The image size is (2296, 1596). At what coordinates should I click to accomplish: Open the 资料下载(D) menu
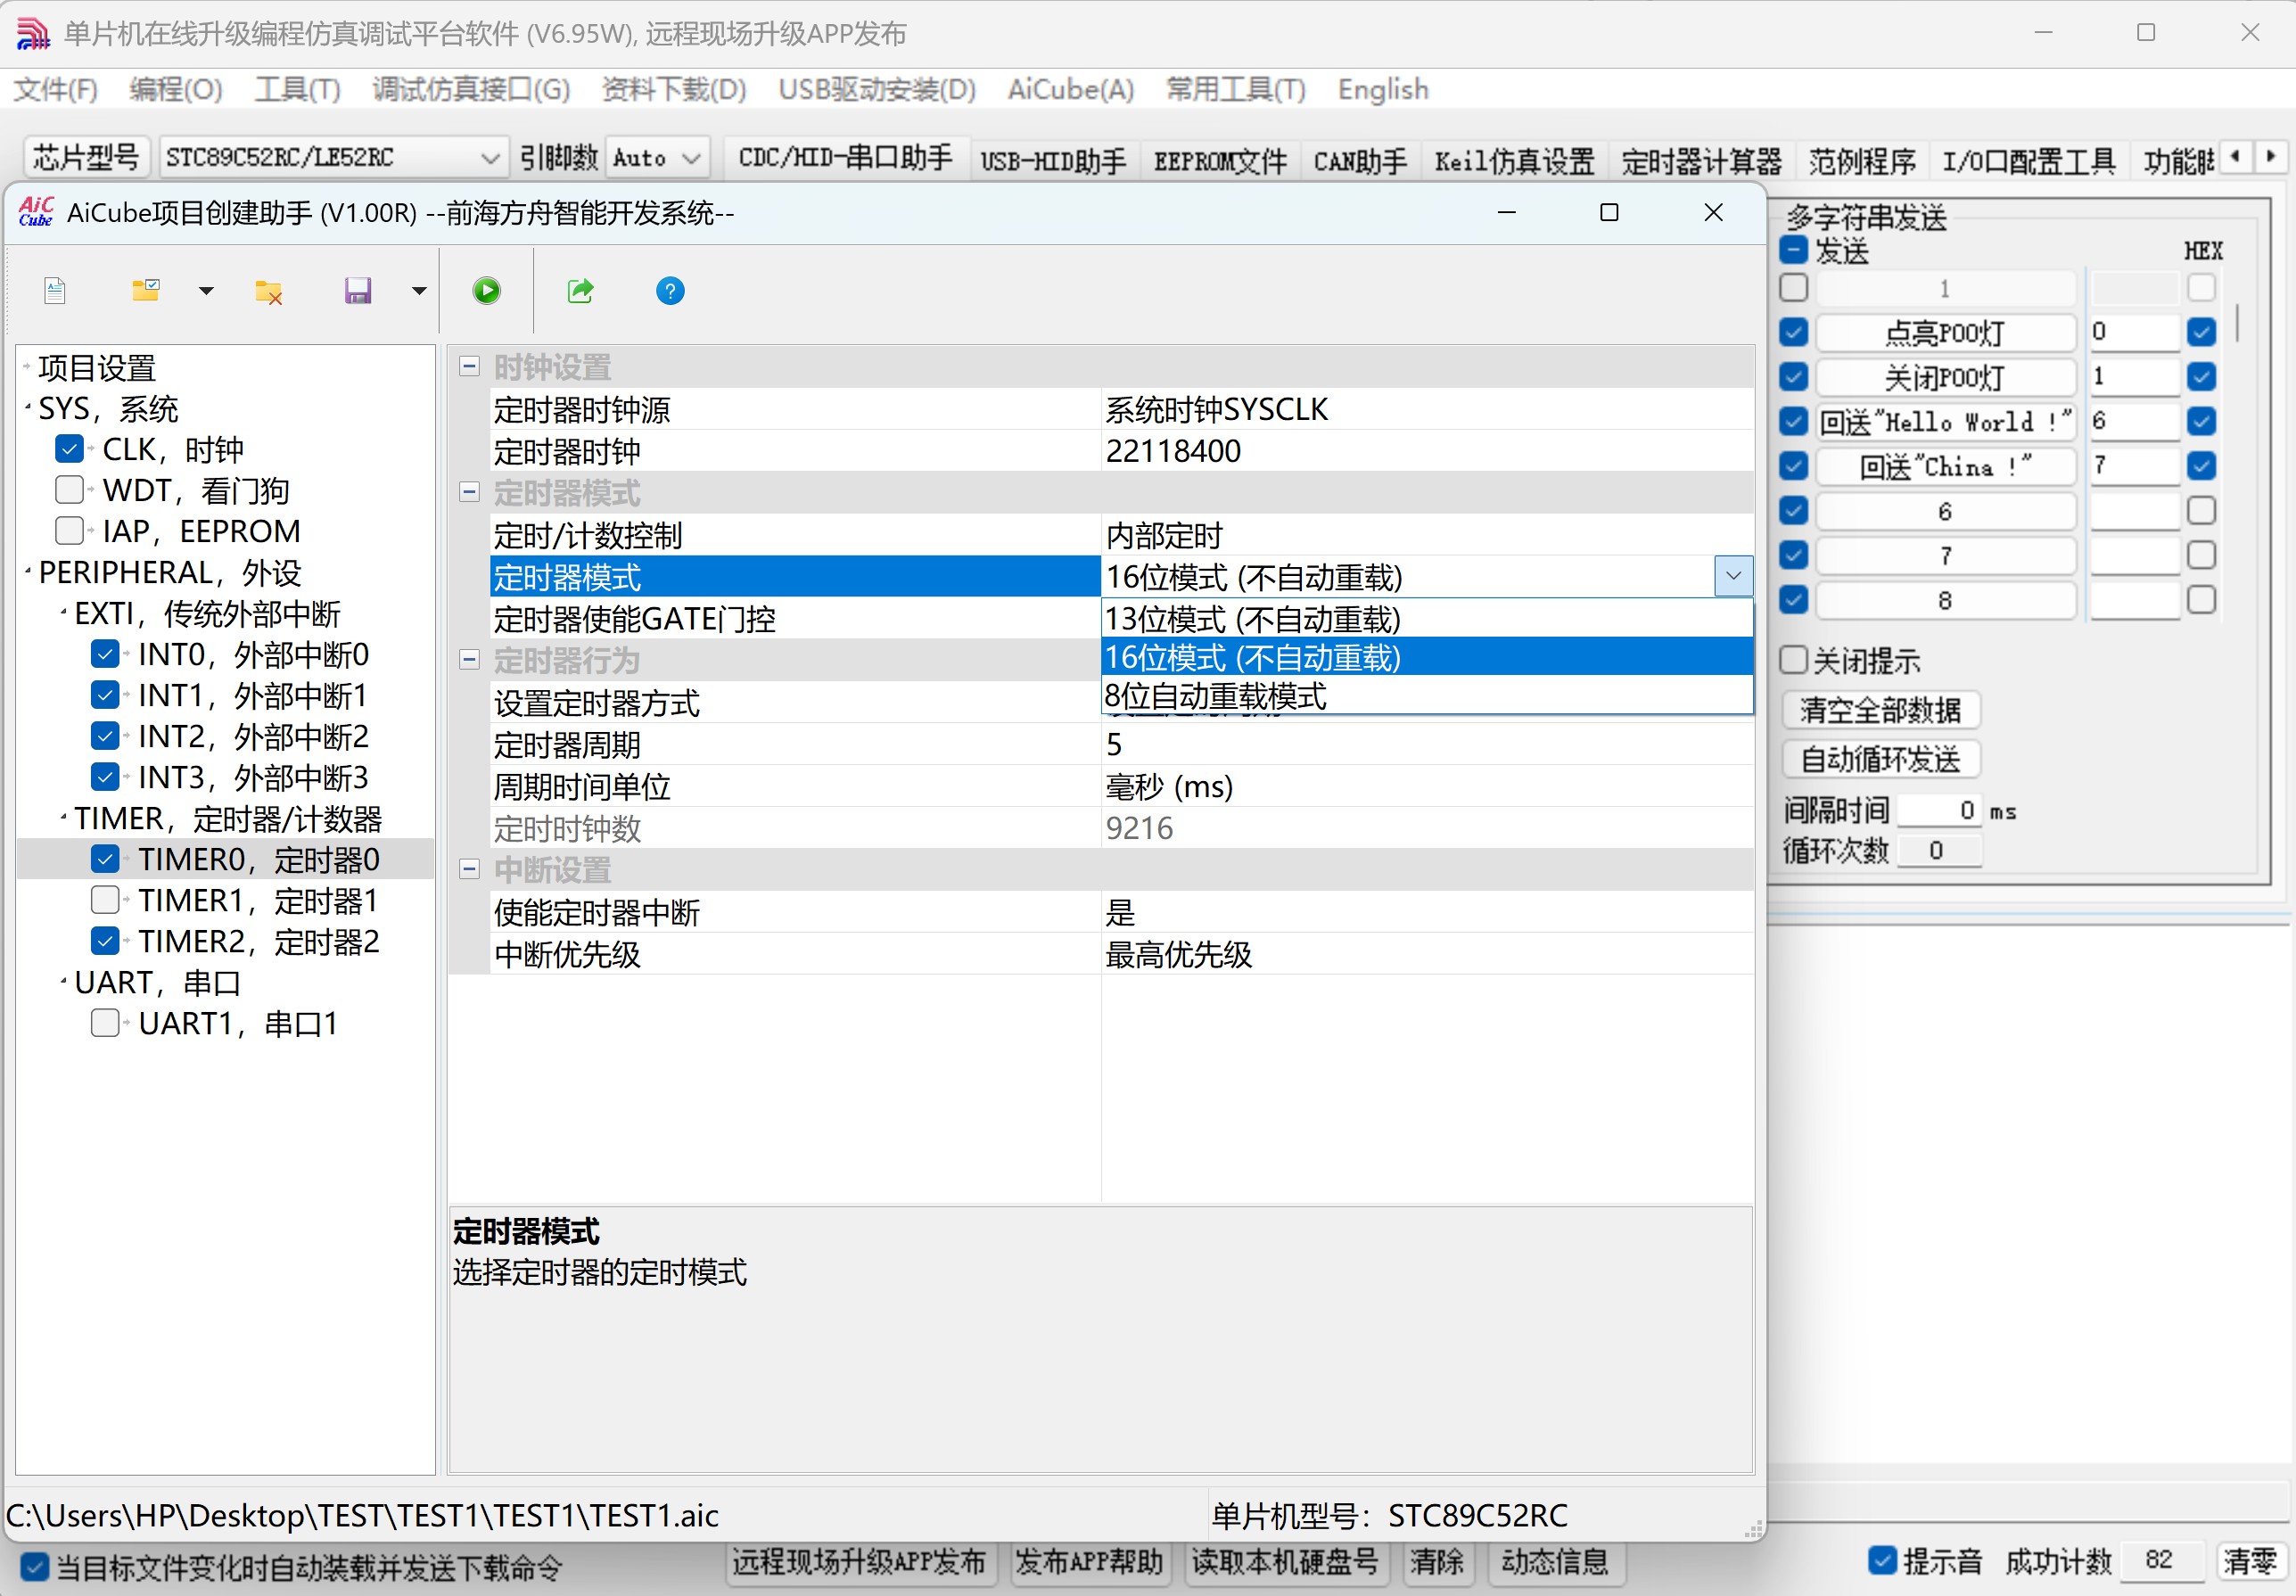674,90
